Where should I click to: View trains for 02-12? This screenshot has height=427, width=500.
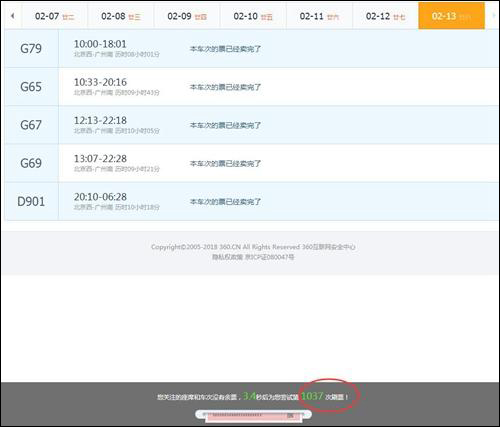pyautogui.click(x=385, y=16)
